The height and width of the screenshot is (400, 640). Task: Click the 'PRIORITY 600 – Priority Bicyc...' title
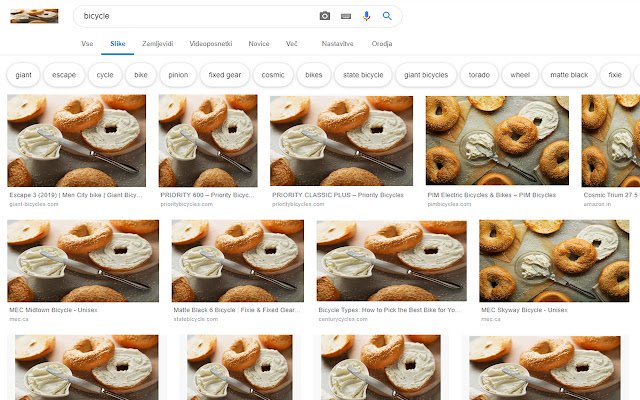(x=207, y=195)
